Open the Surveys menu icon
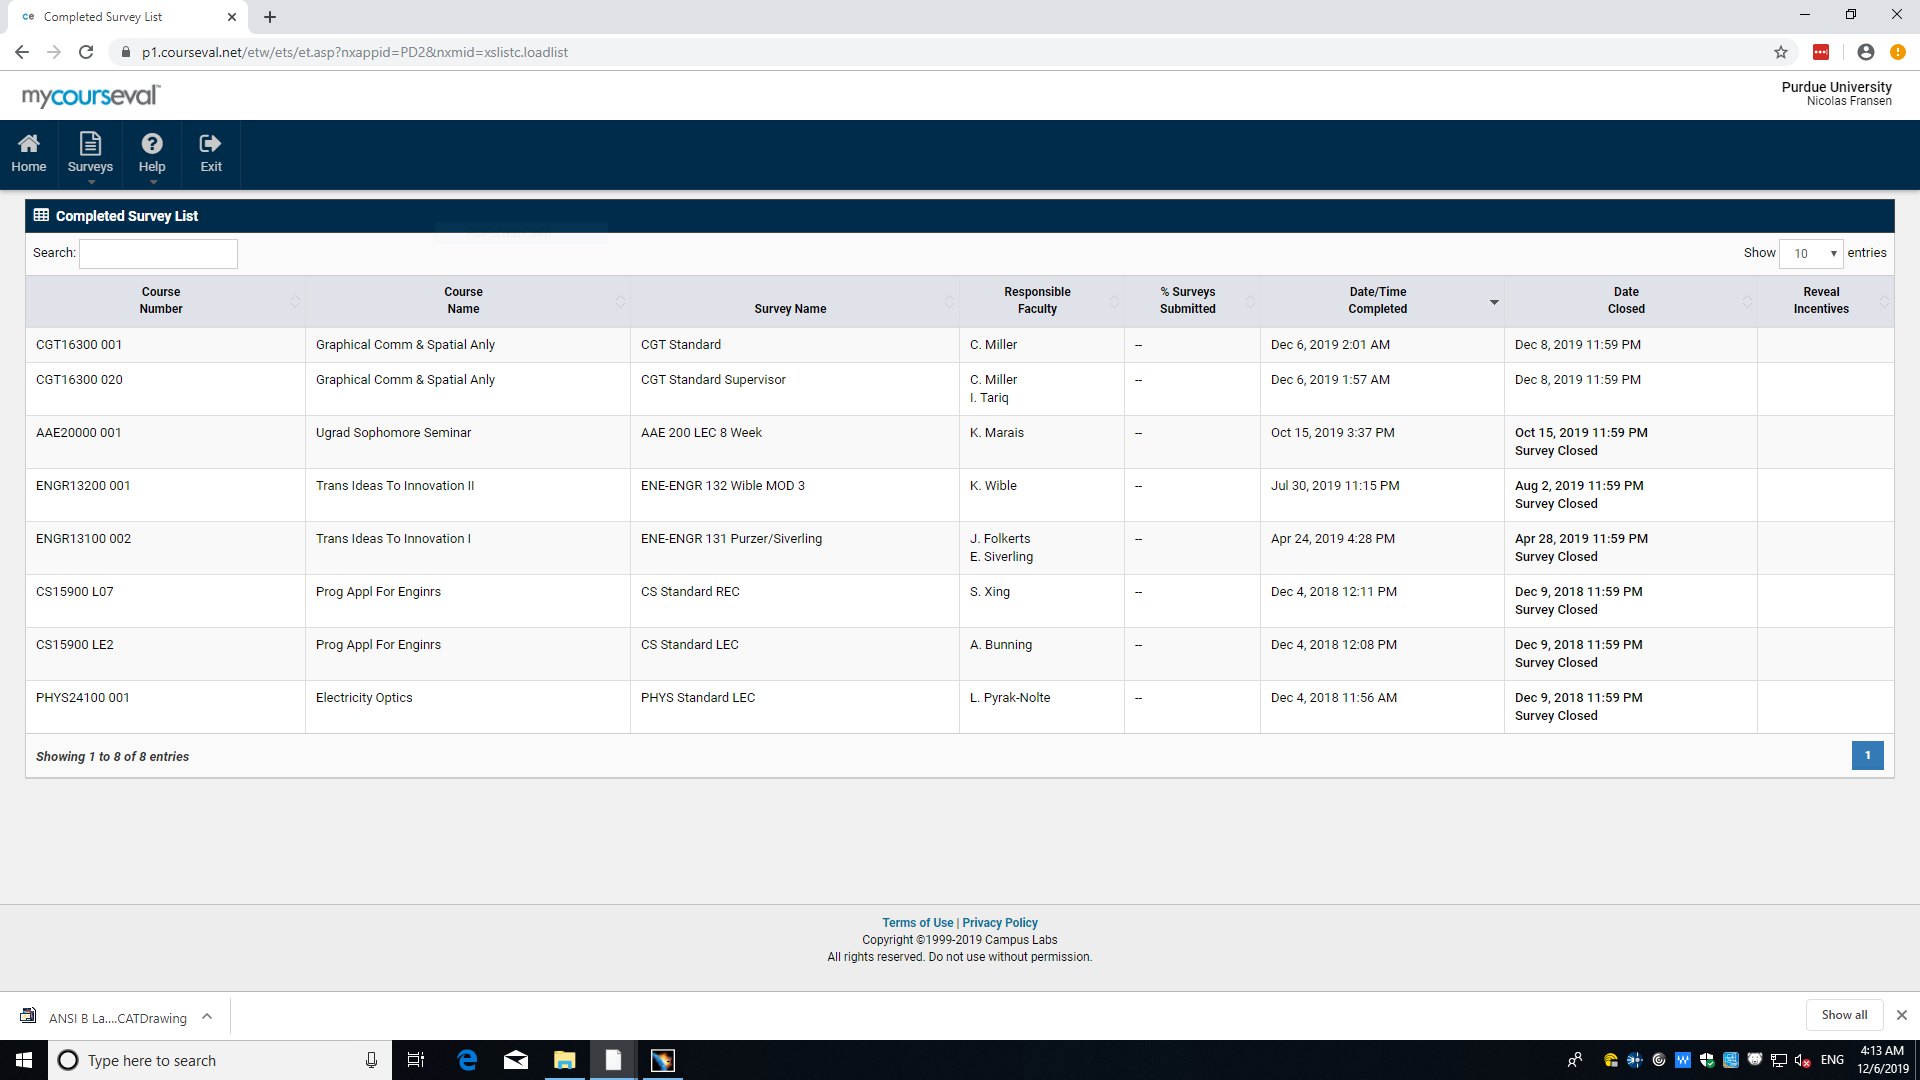The width and height of the screenshot is (1920, 1080). [90, 153]
